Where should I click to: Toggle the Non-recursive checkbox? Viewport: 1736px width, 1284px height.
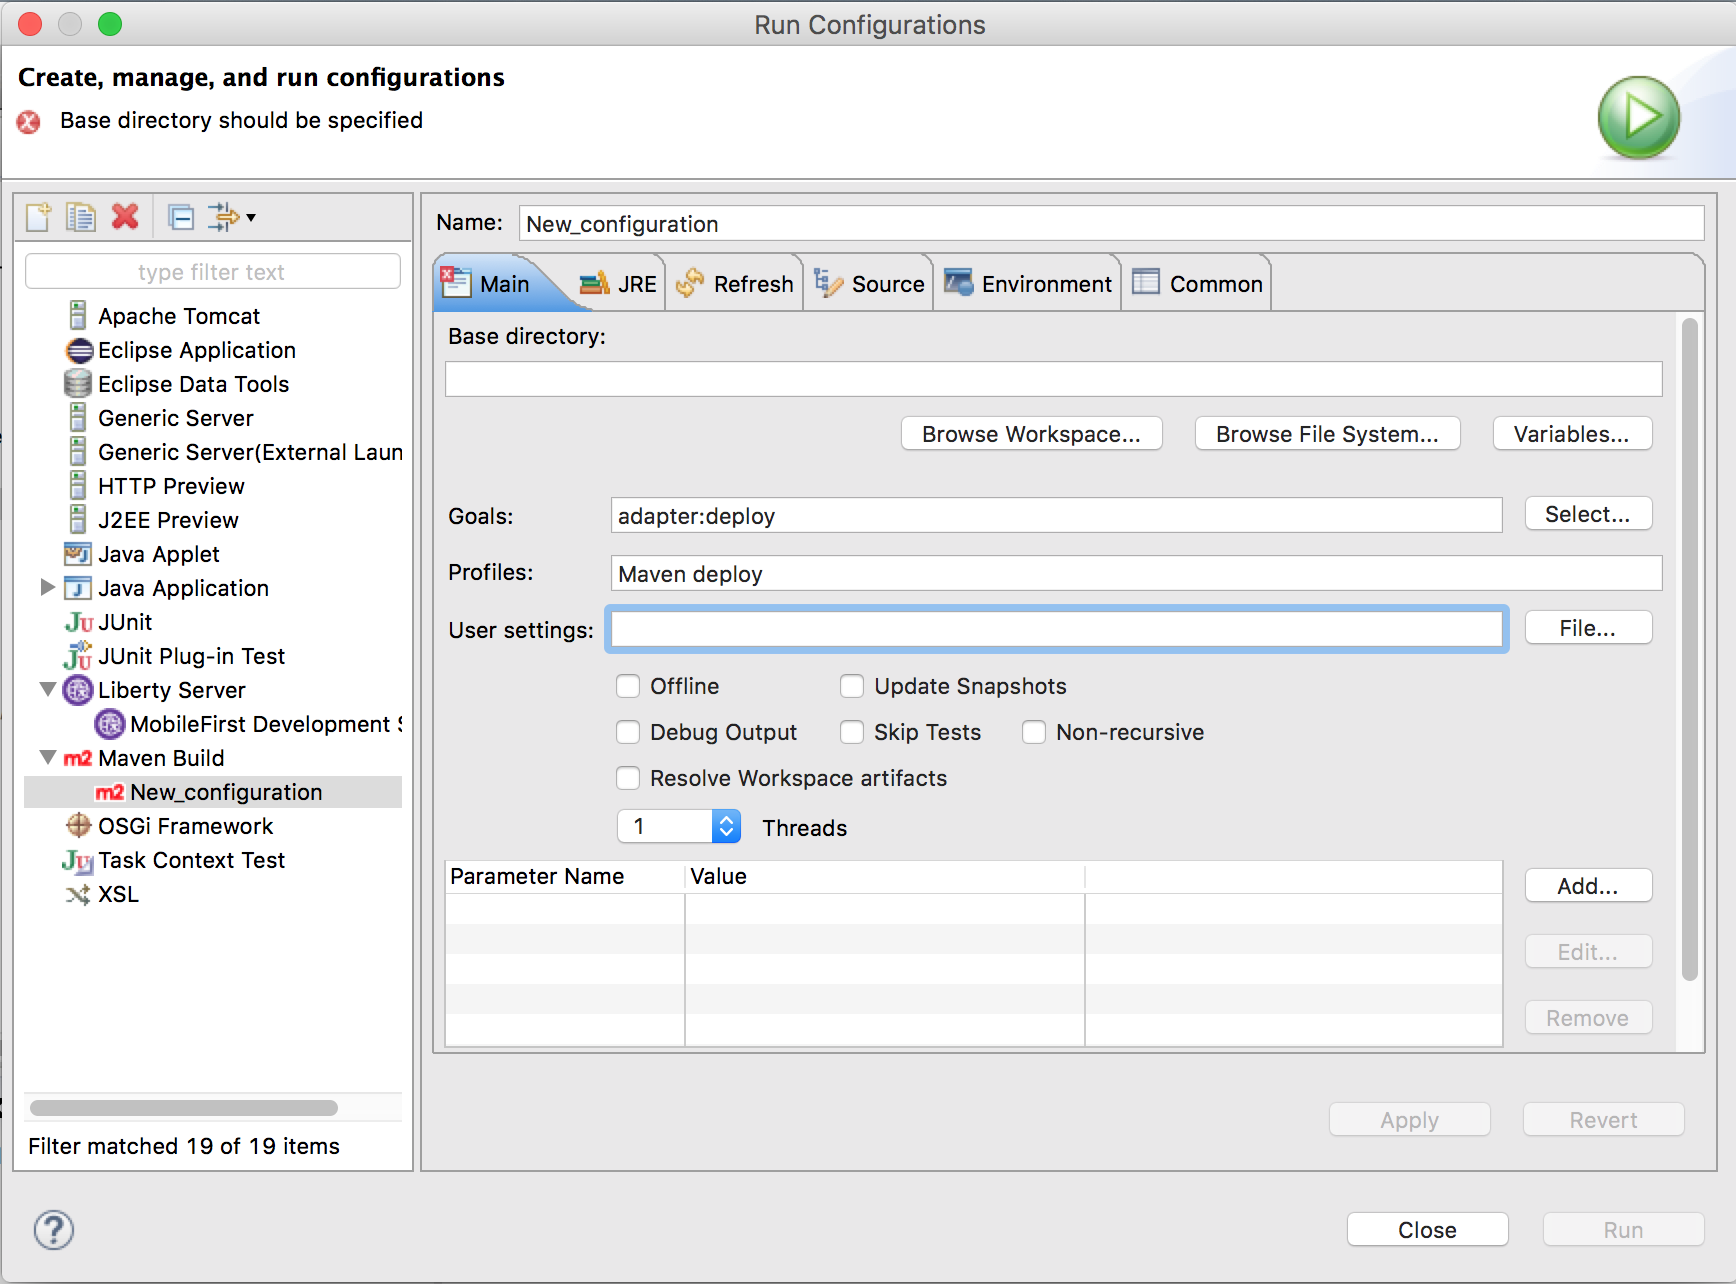[x=1034, y=732]
